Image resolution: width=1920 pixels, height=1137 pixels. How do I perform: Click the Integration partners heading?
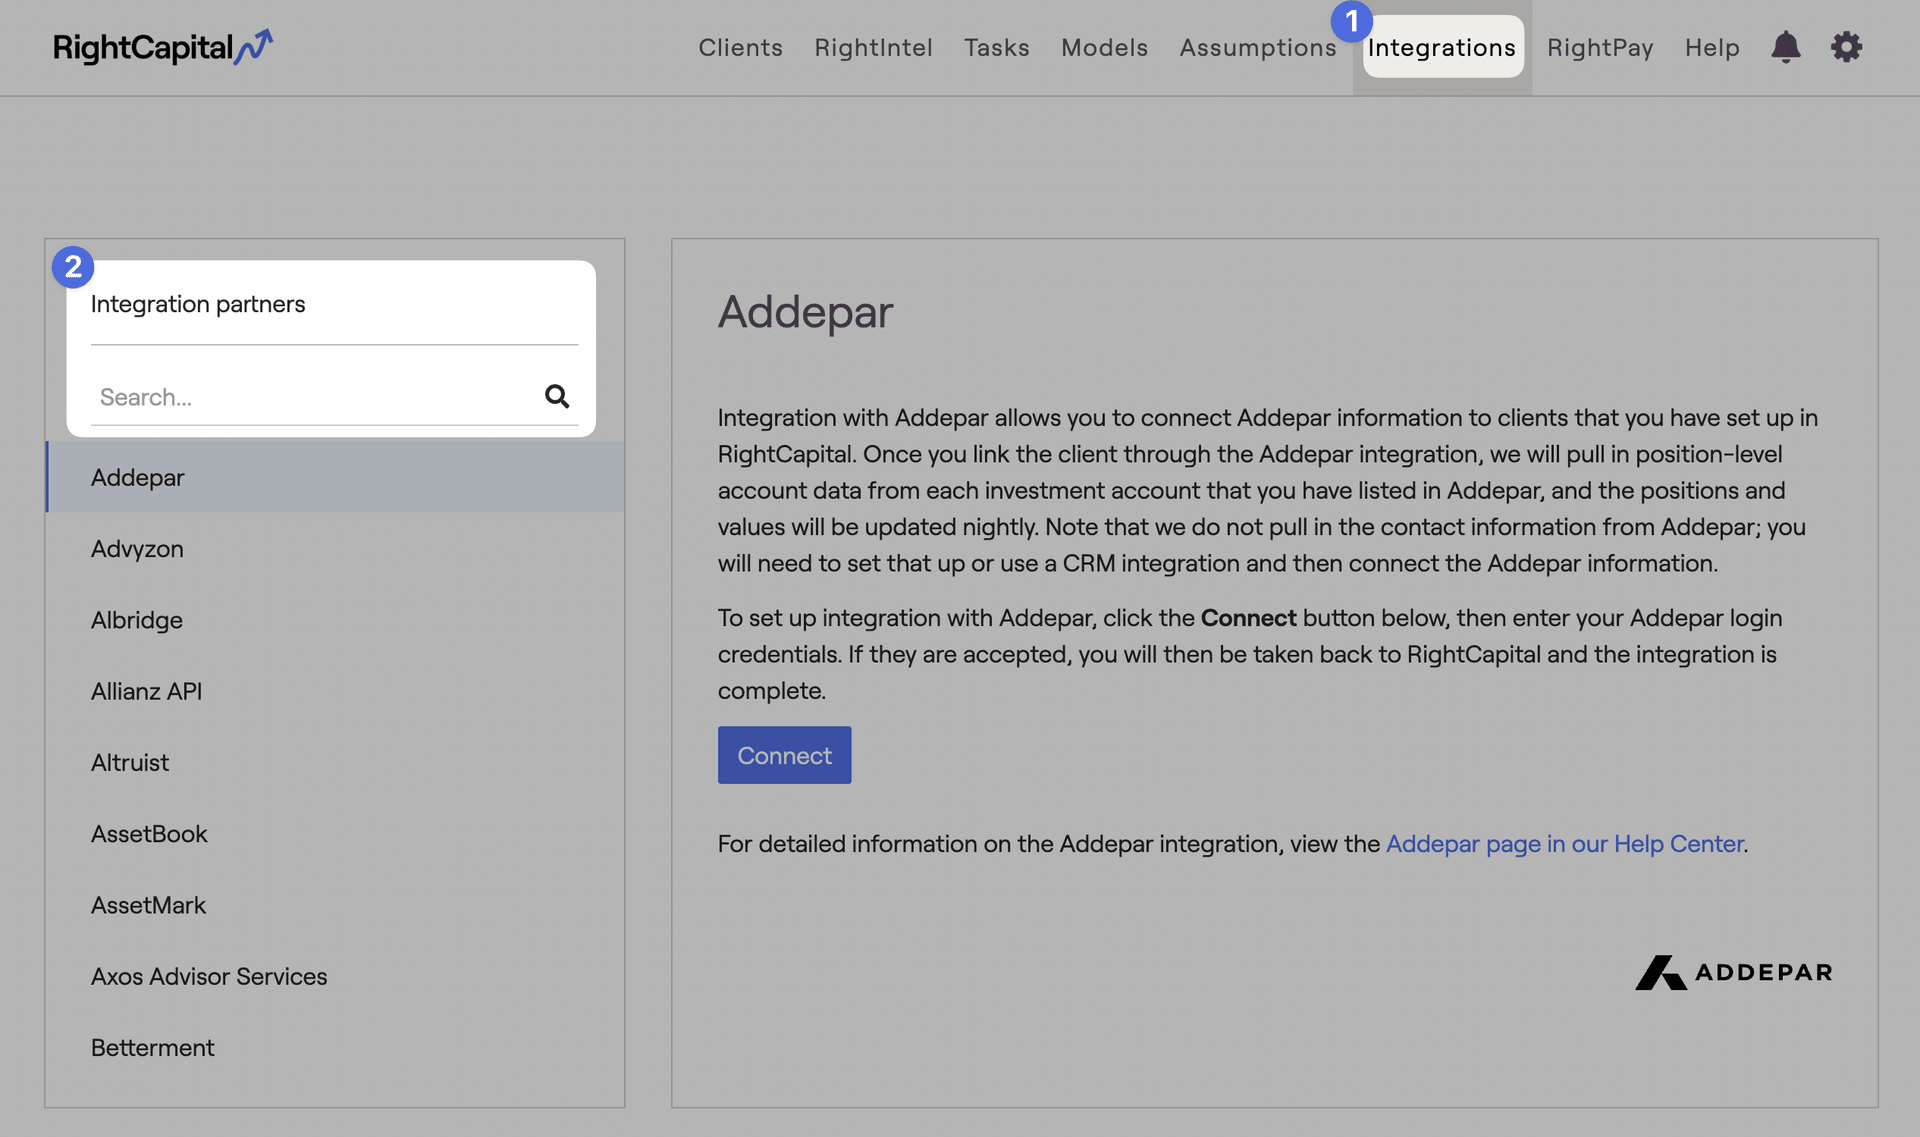click(x=198, y=304)
